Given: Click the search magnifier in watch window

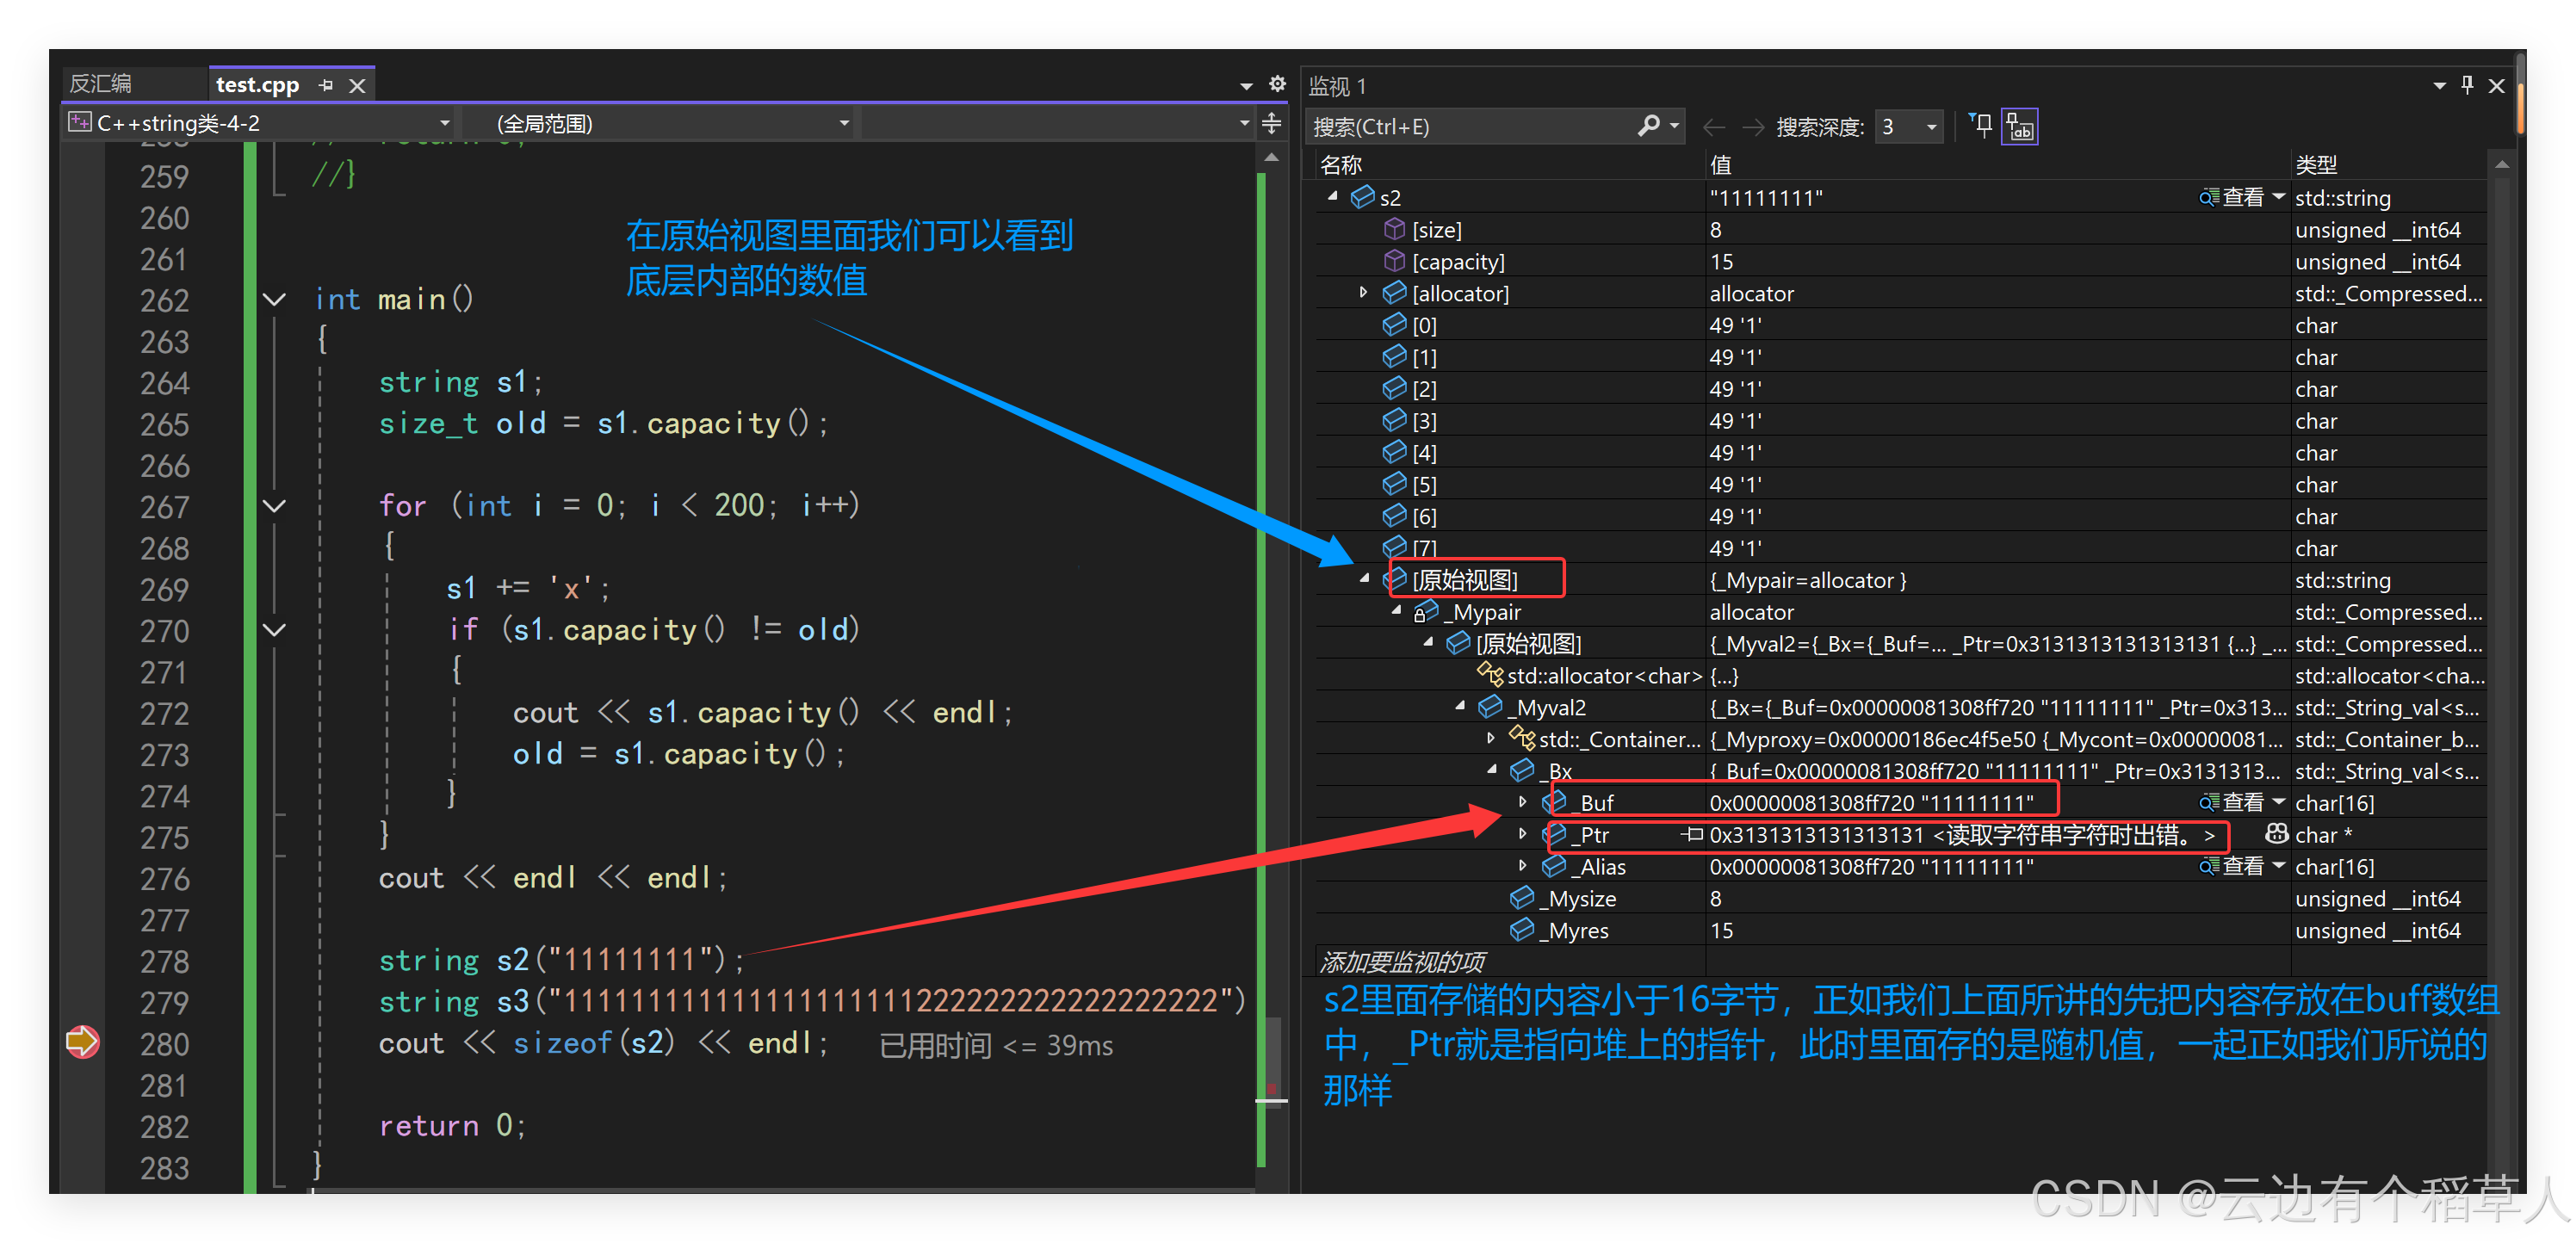Looking at the screenshot, I should 1648,126.
